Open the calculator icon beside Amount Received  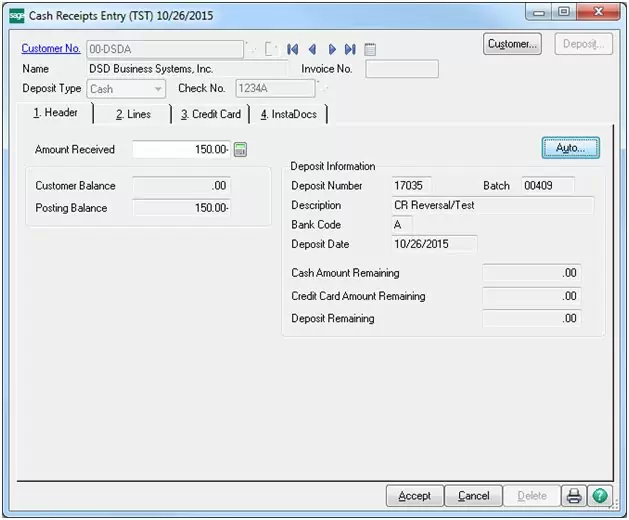click(x=240, y=150)
